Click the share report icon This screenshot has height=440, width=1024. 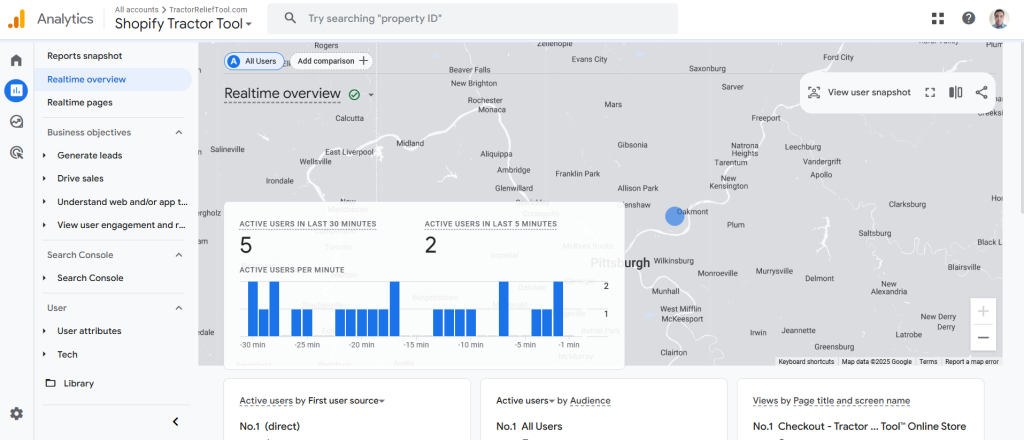[x=981, y=92]
